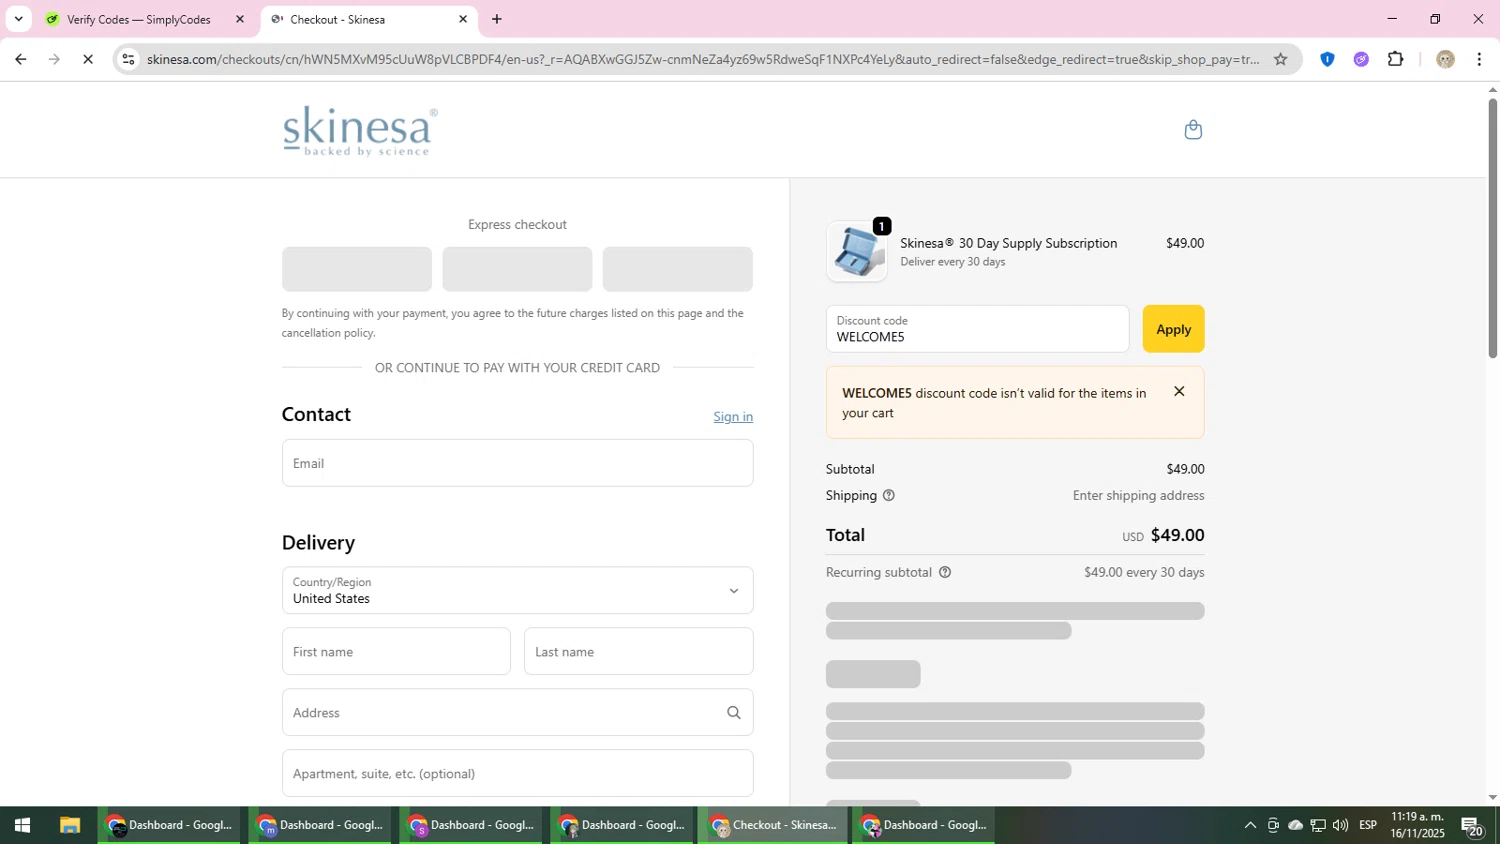The height and width of the screenshot is (844, 1500).
Task: Click the ESP language indicator
Action: click(x=1368, y=825)
